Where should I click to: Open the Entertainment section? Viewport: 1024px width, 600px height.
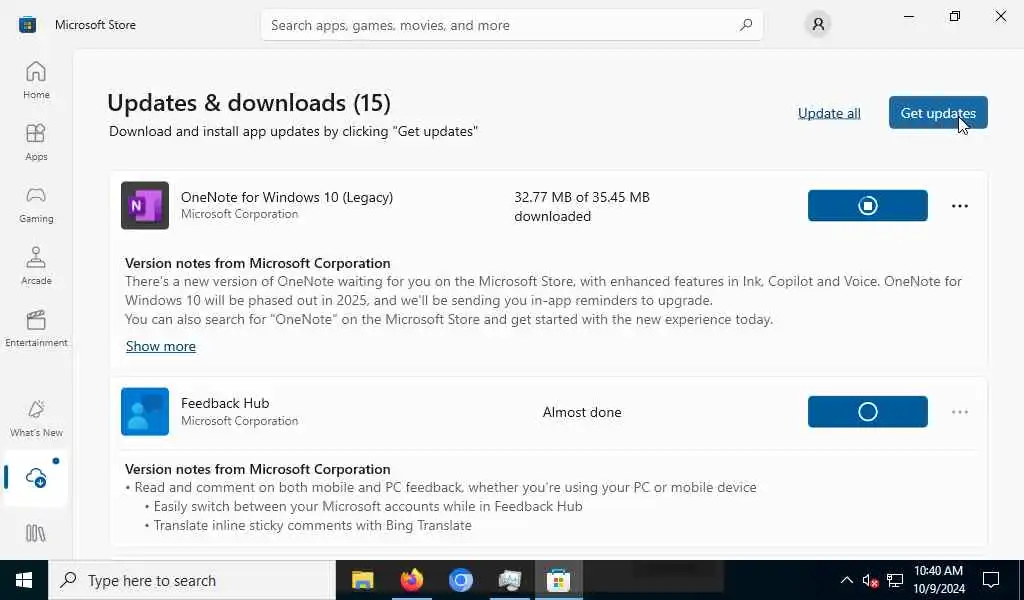[x=36, y=328]
